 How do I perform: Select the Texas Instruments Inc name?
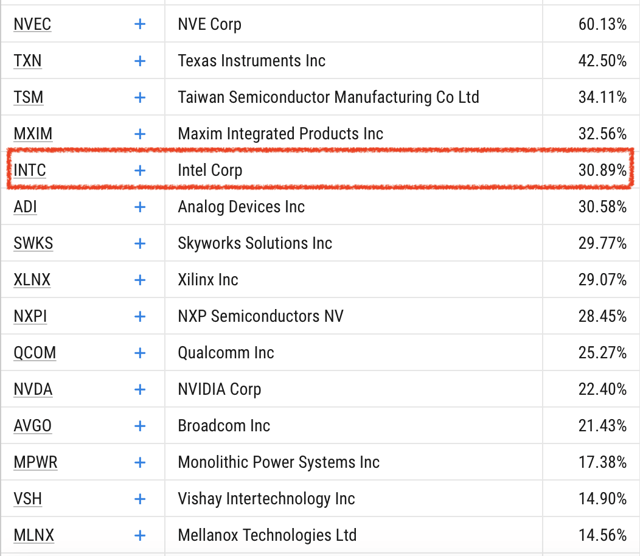tap(252, 61)
